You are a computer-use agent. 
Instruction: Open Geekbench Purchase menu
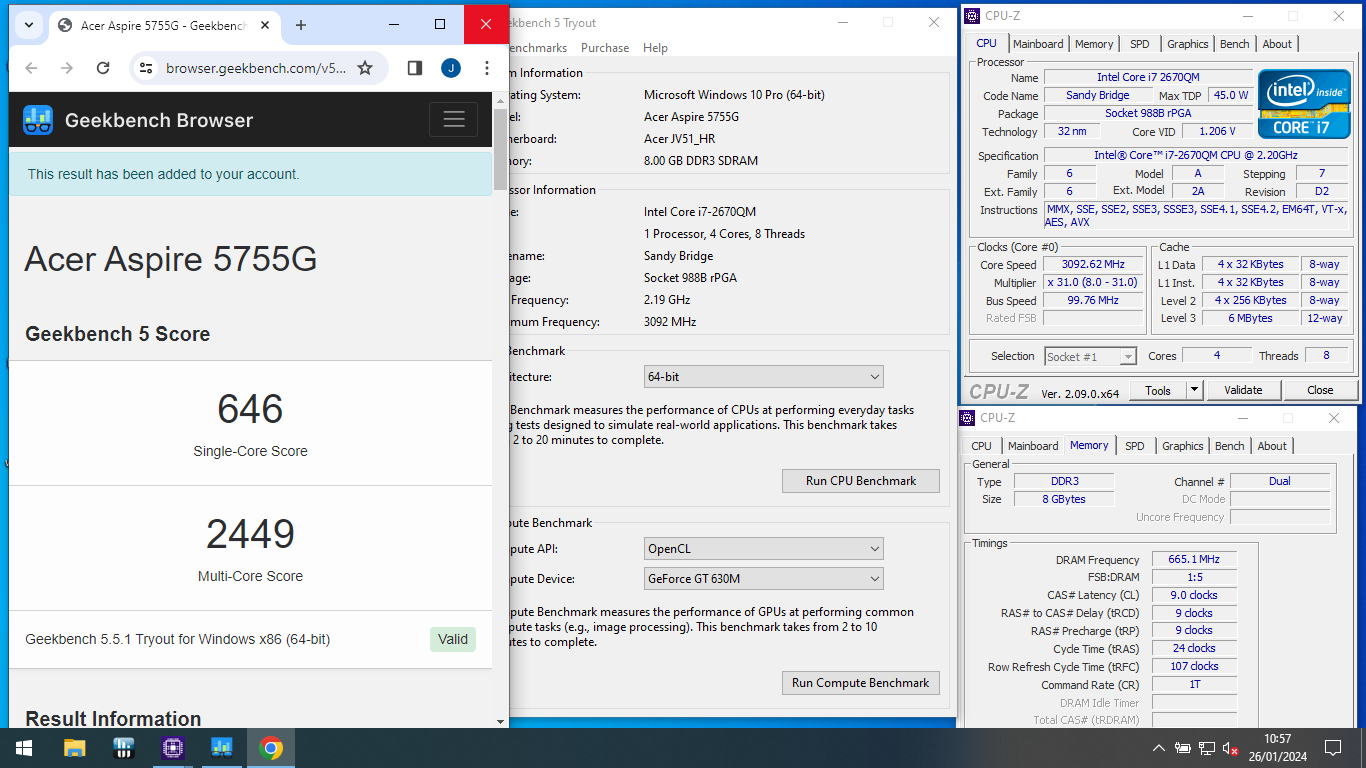click(605, 48)
